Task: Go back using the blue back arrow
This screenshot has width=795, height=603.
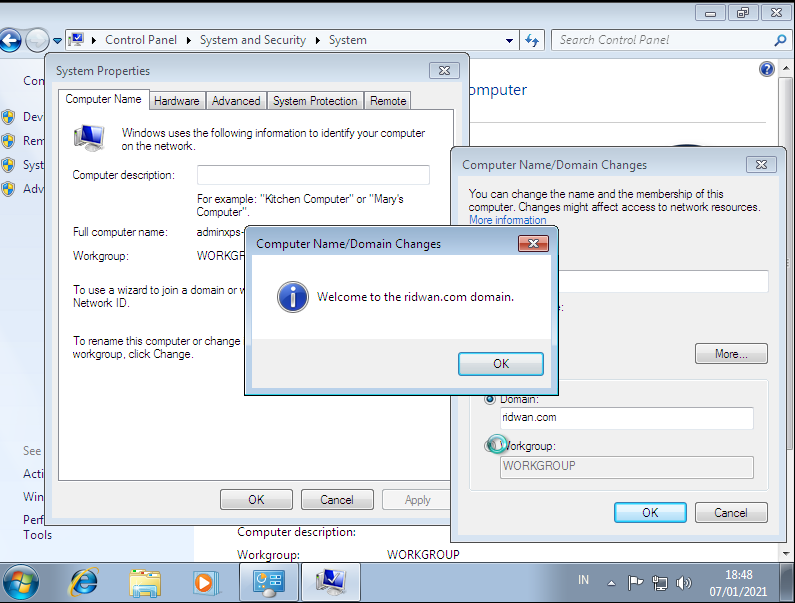Action: pos(10,40)
